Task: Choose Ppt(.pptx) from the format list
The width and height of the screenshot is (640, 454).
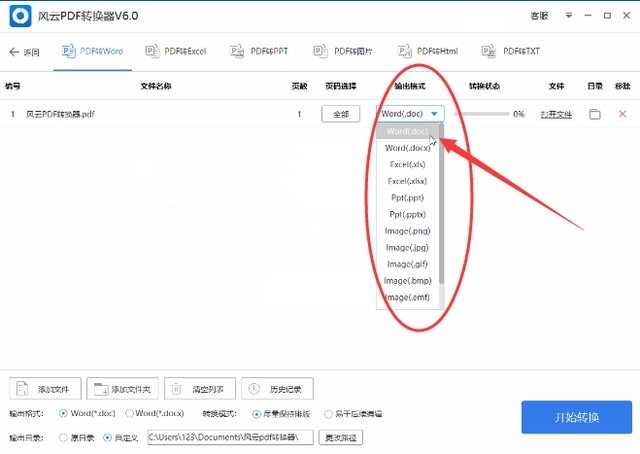Action: (407, 214)
